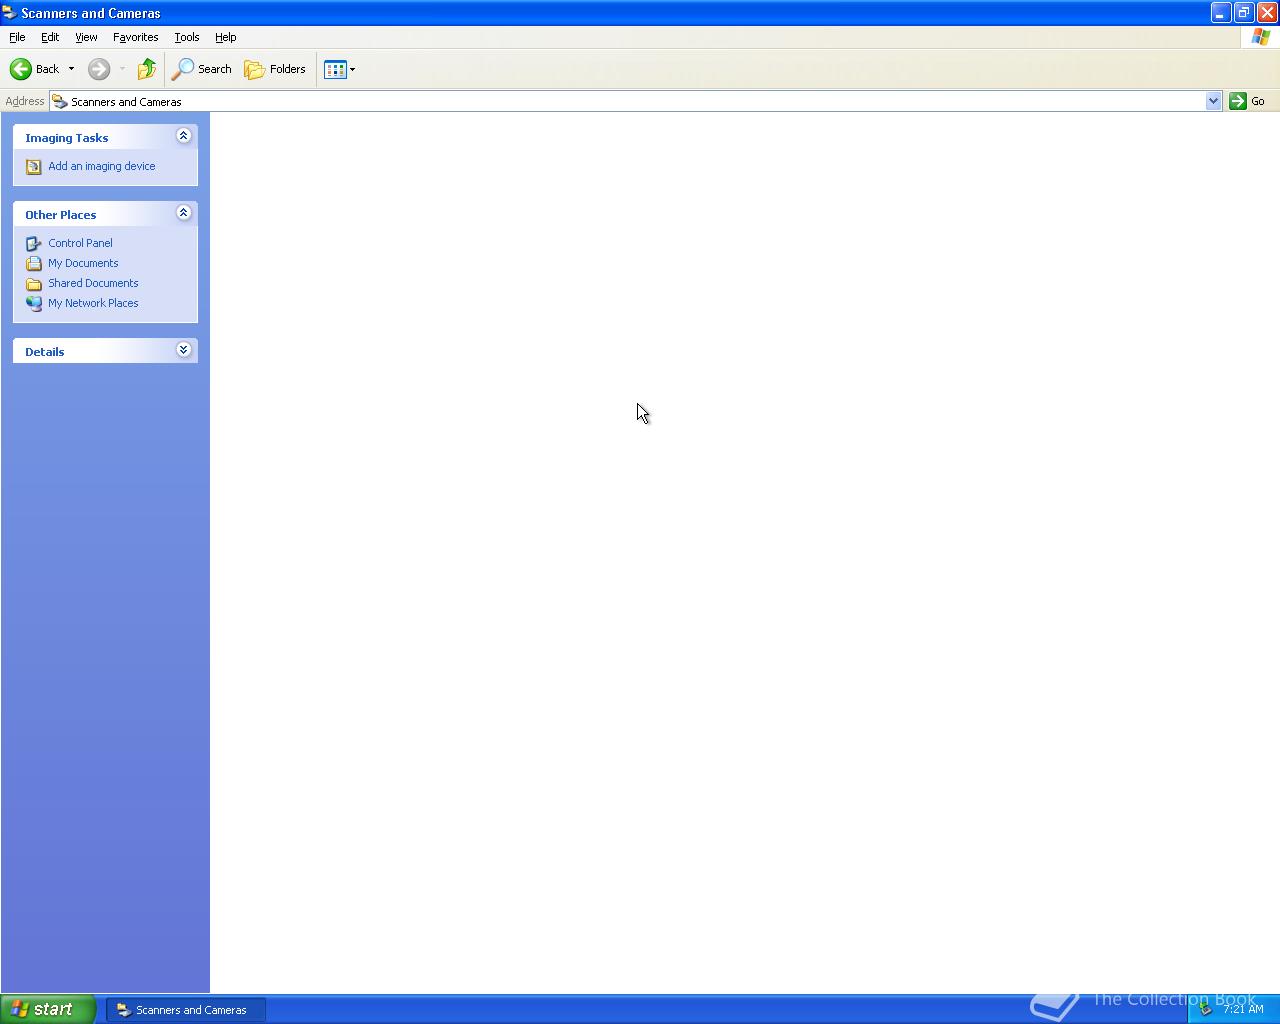Image resolution: width=1280 pixels, height=1024 pixels.
Task: Open the Search pane
Action: [202, 69]
